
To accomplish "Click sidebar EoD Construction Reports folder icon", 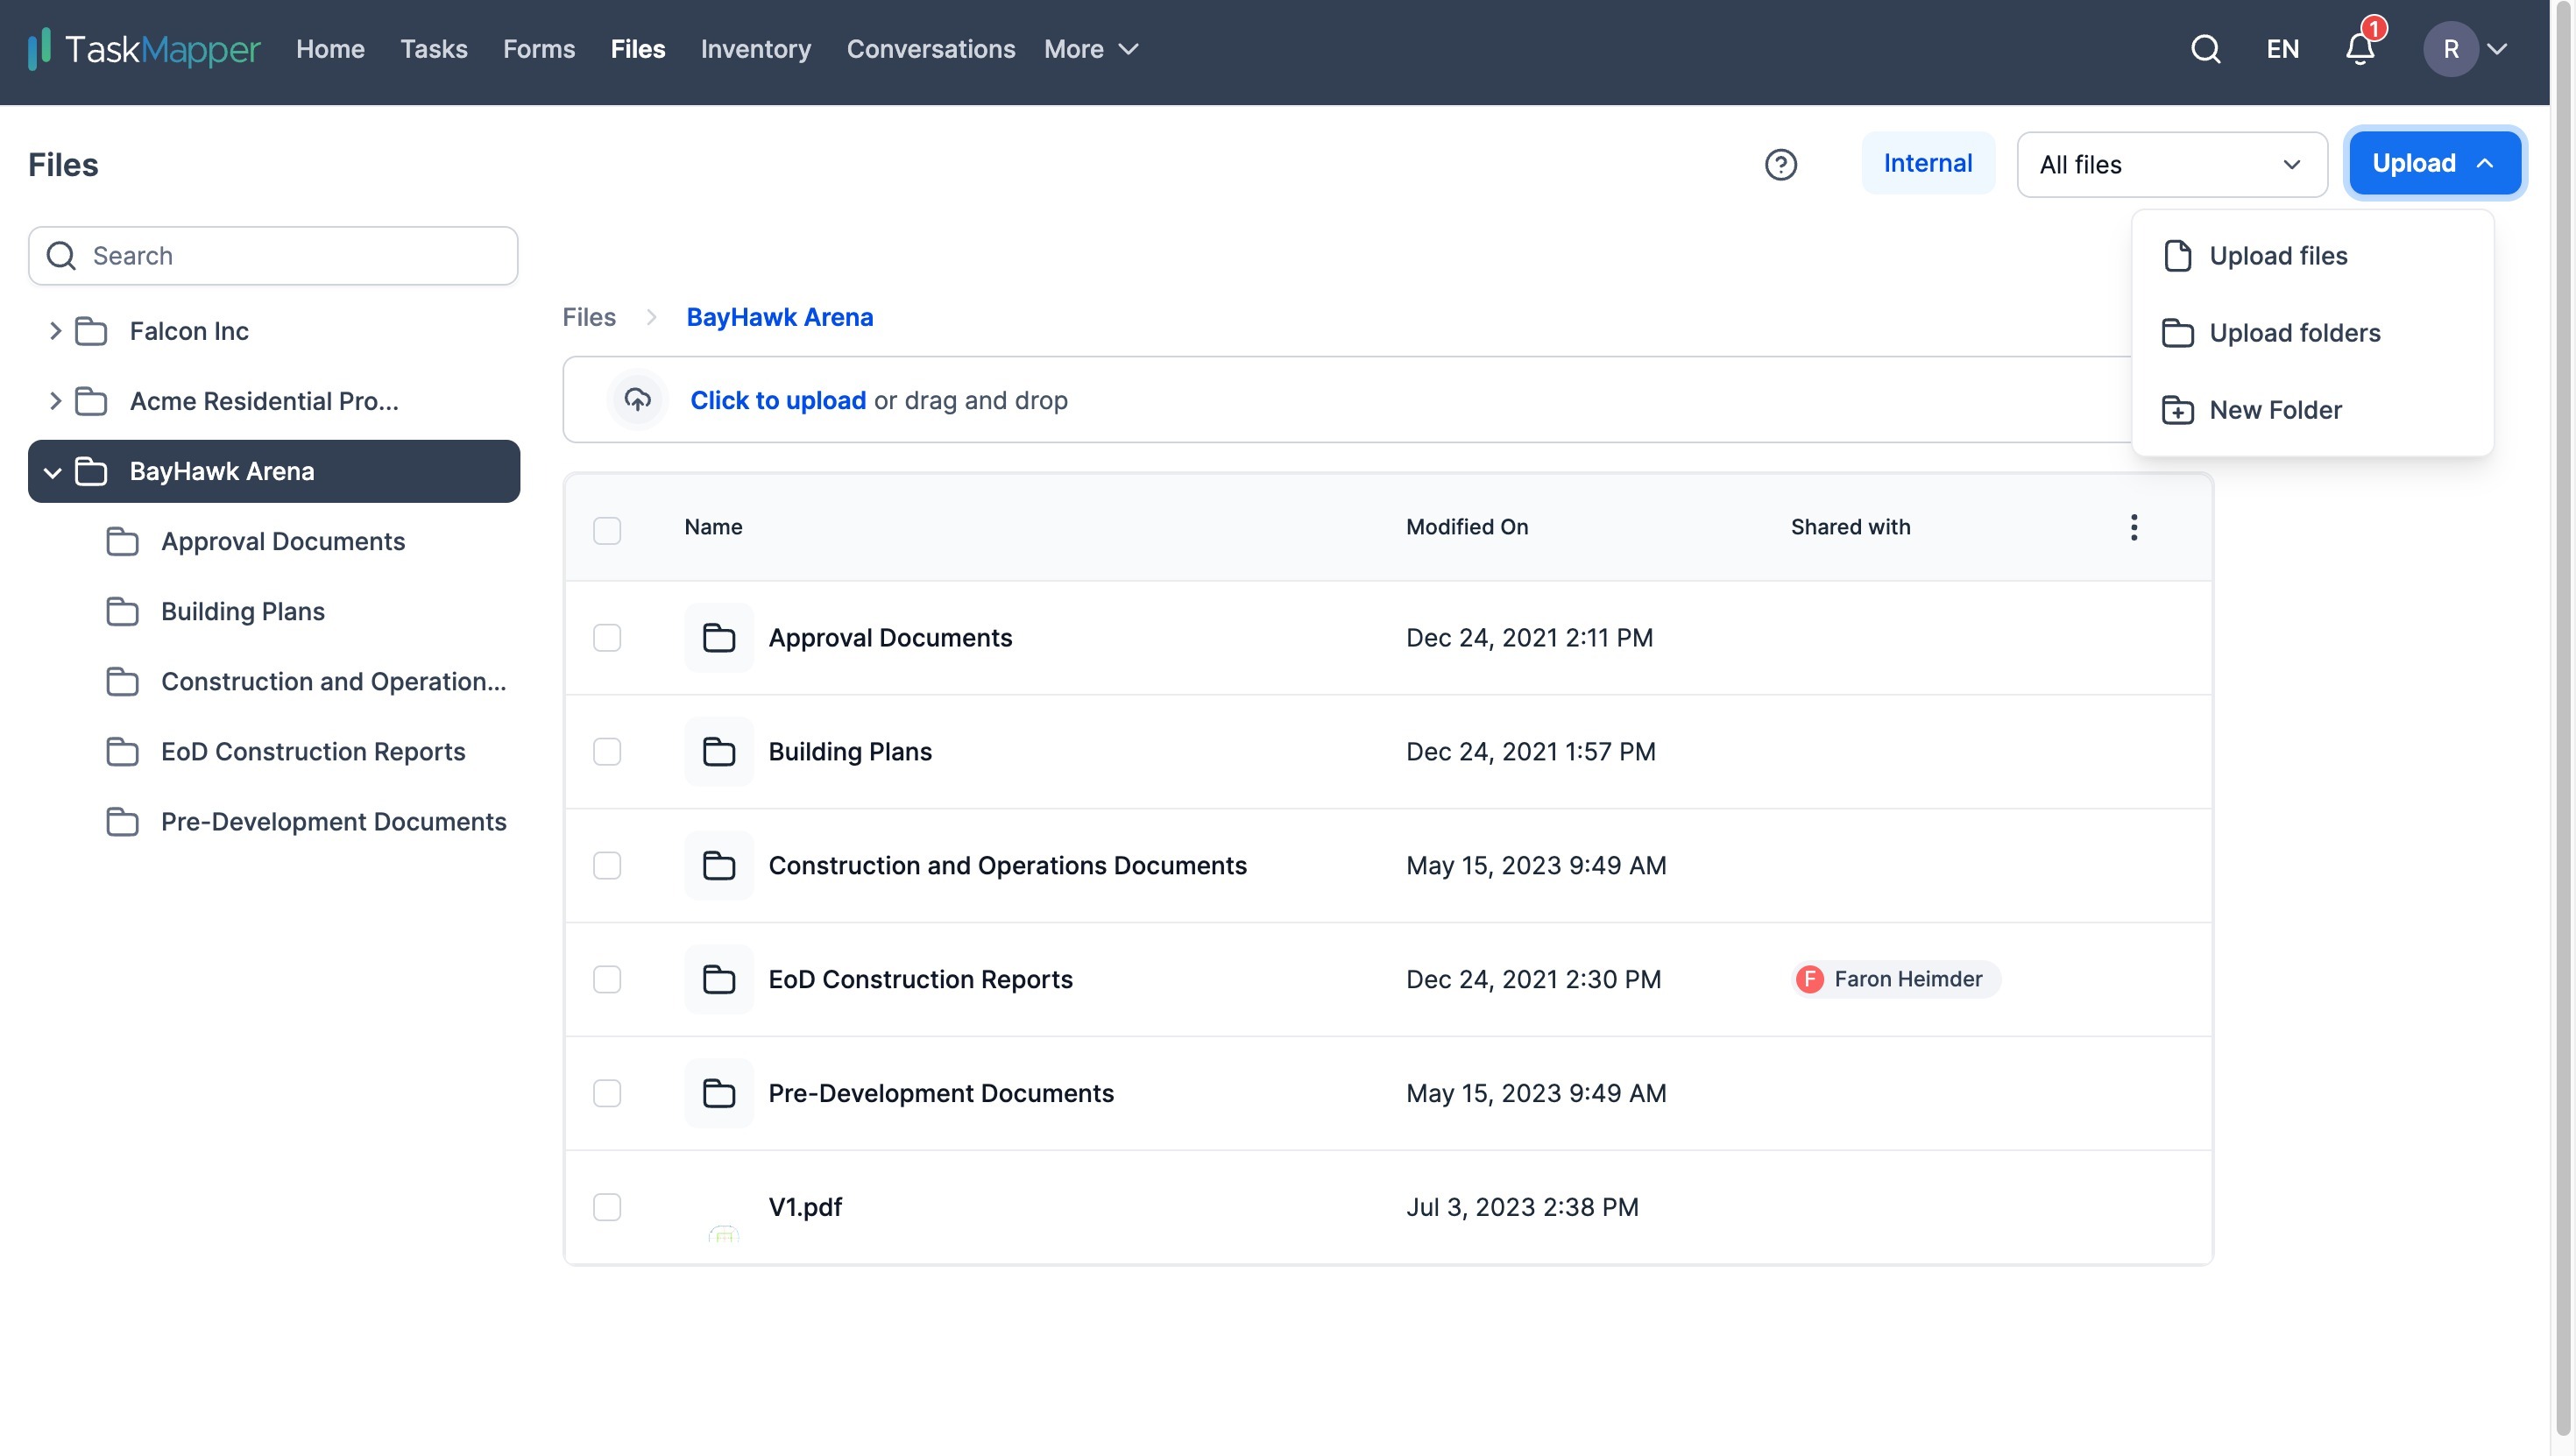I will (x=122, y=751).
